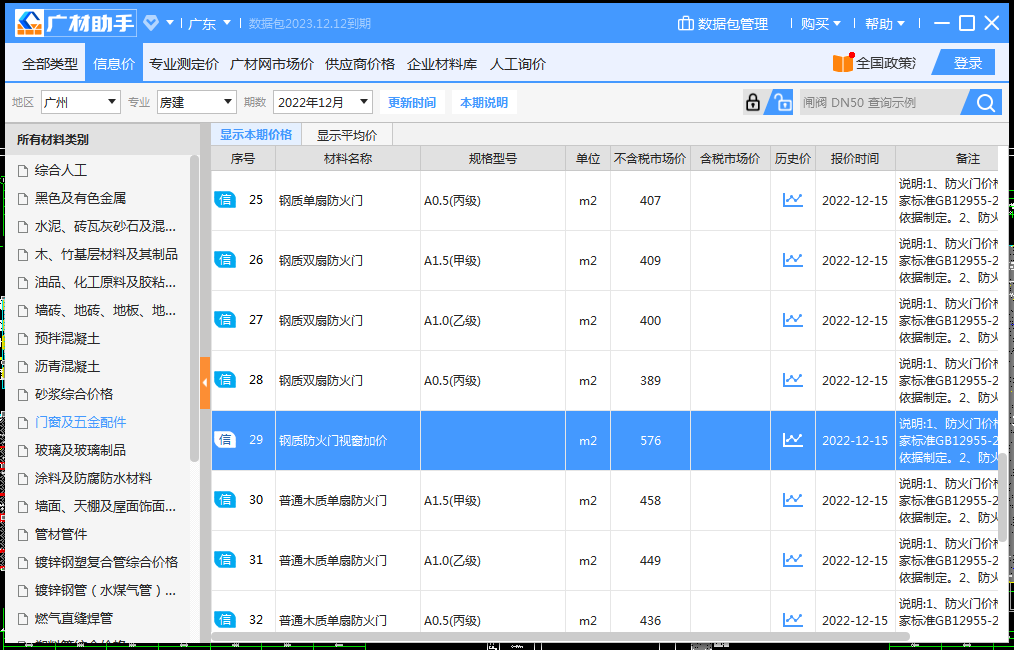This screenshot has width=1014, height=650.
Task: Click the blue open padlock icon
Action: point(782,102)
